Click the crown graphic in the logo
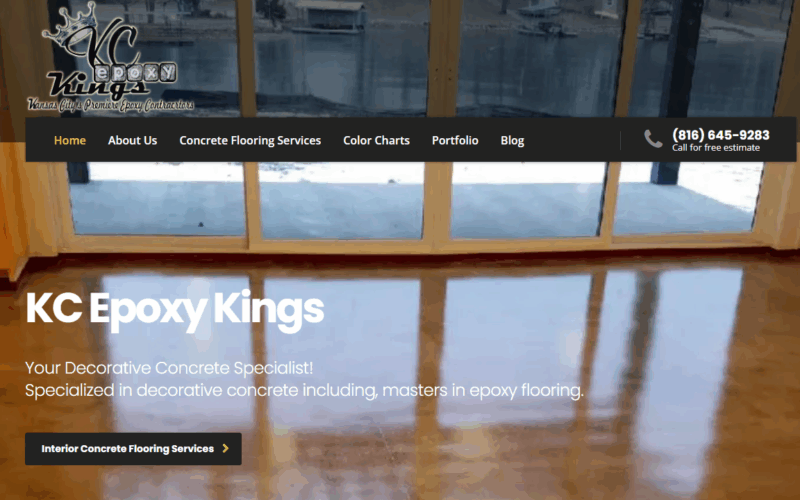Image resolution: width=800 pixels, height=500 pixels. (x=71, y=24)
